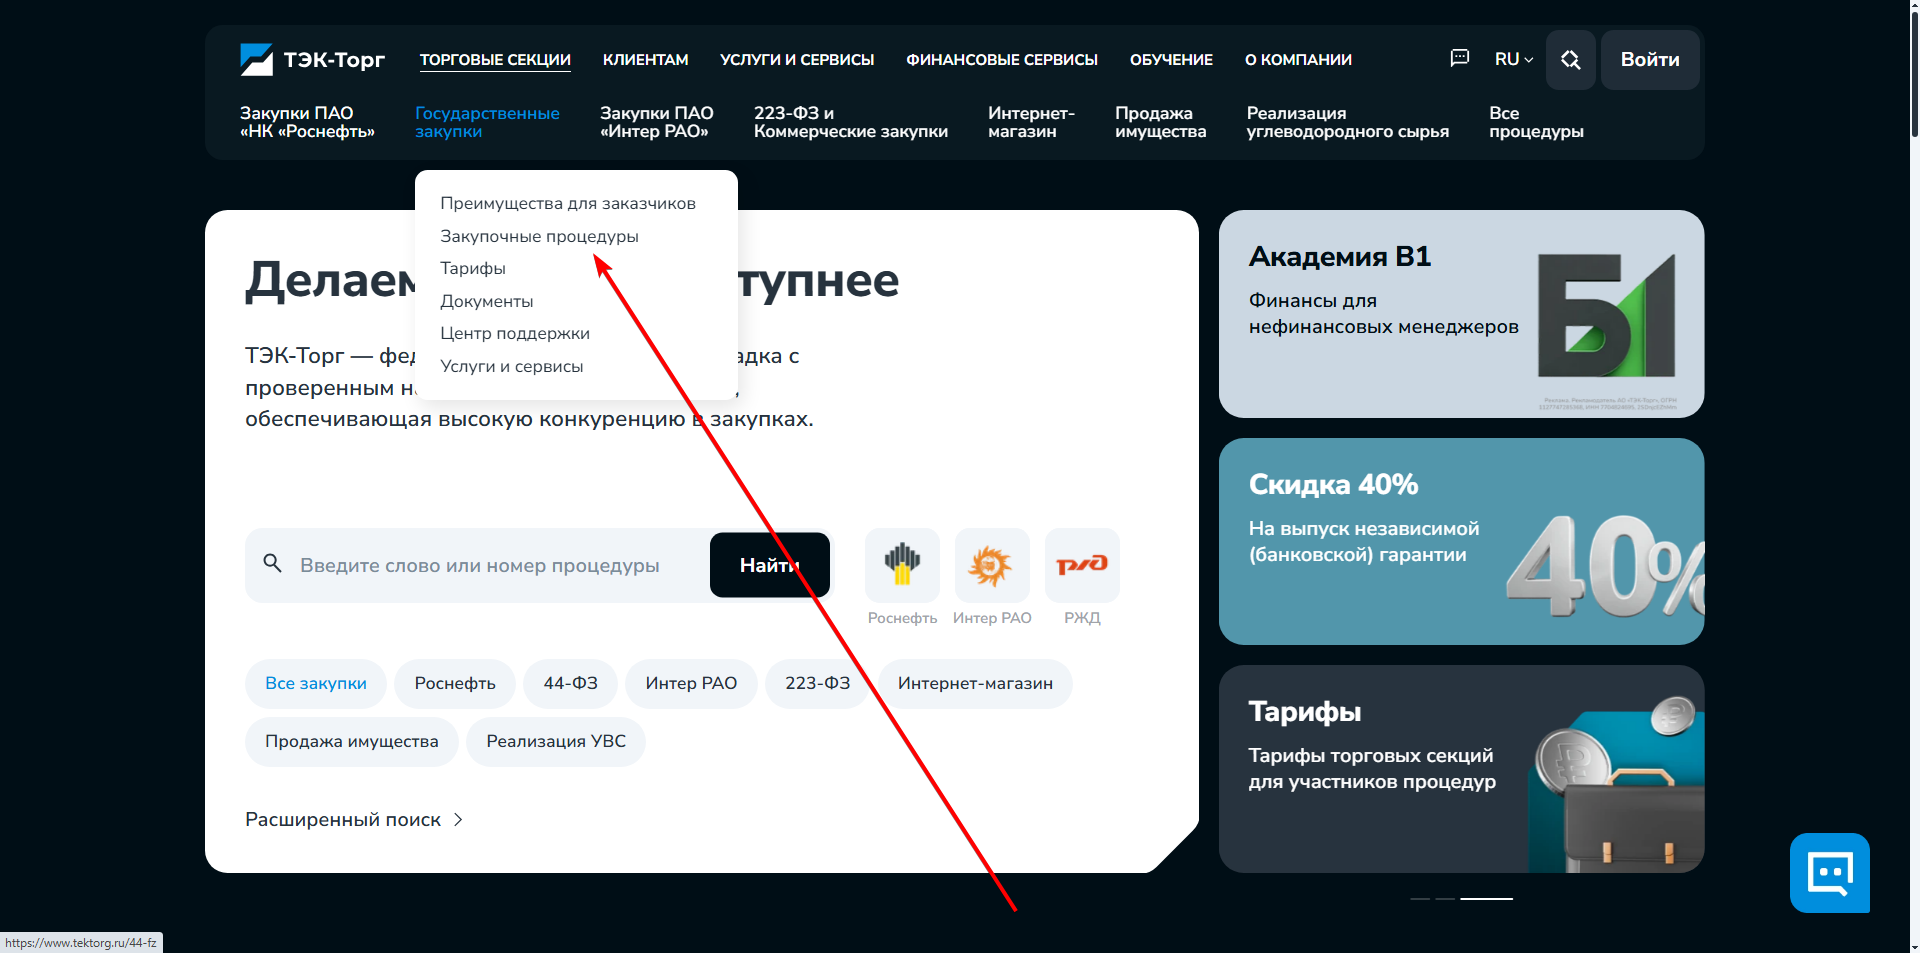Open the site search icon button
The height and width of the screenshot is (953, 1920).
pyautogui.click(x=1570, y=60)
